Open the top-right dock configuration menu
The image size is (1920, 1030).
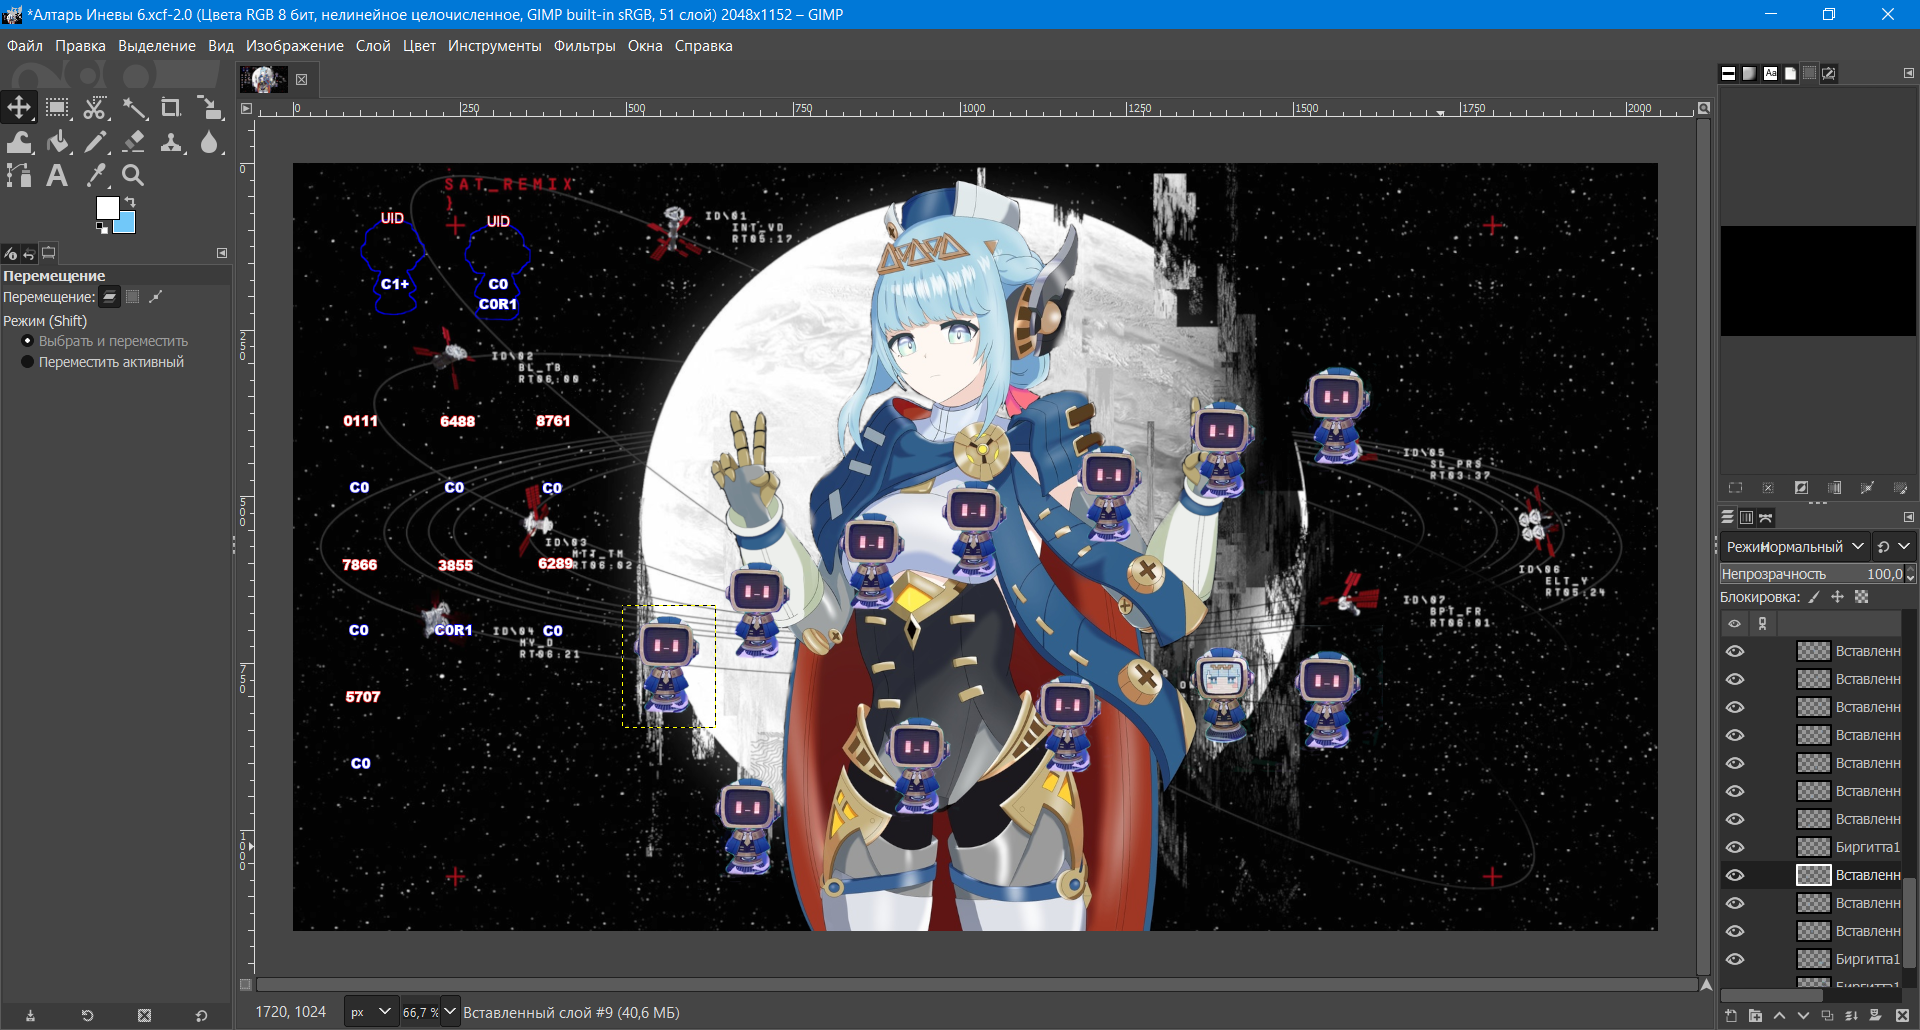[1909, 73]
